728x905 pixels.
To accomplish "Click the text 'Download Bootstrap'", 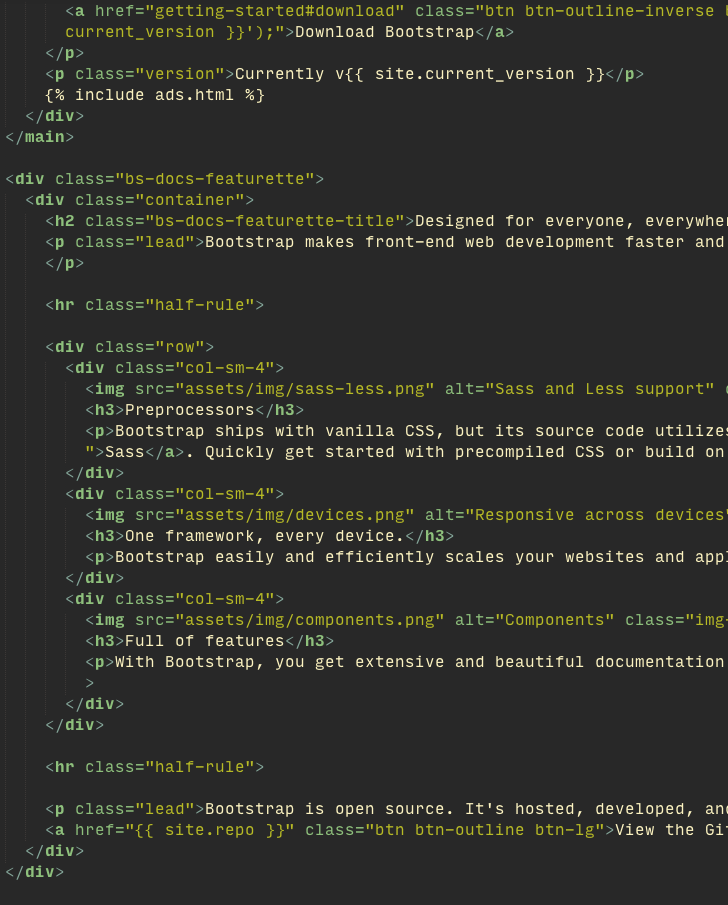I will pos(384,32).
